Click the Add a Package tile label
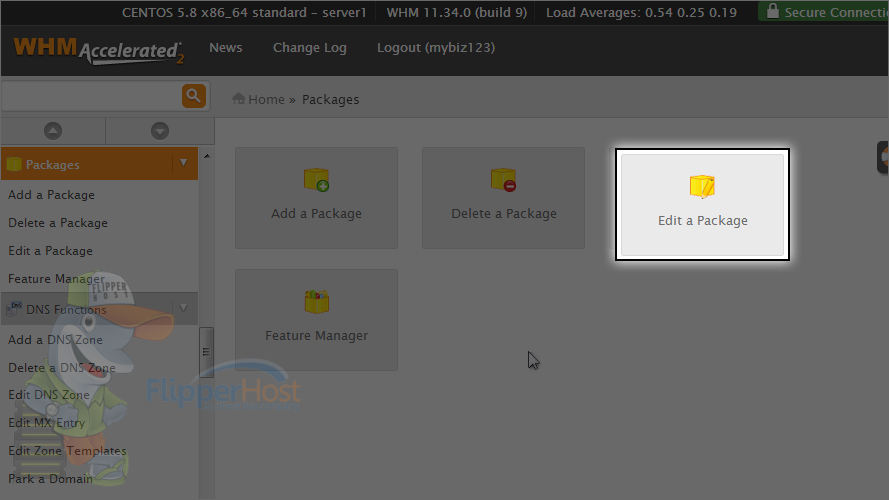This screenshot has width=889, height=500. pyautogui.click(x=316, y=214)
